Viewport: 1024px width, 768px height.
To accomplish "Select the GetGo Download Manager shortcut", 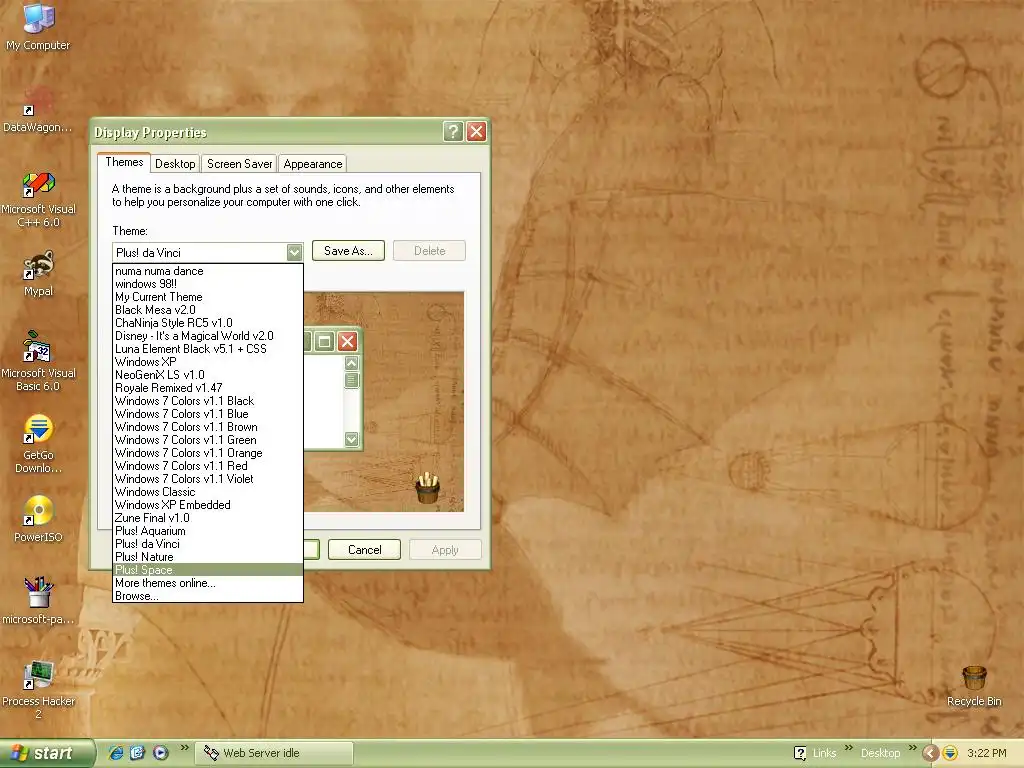I will coord(38,444).
